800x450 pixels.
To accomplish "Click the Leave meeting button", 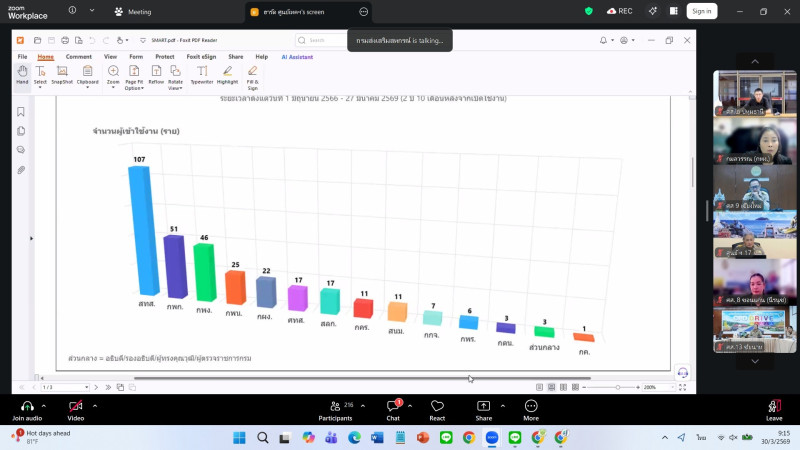I will 773,408.
